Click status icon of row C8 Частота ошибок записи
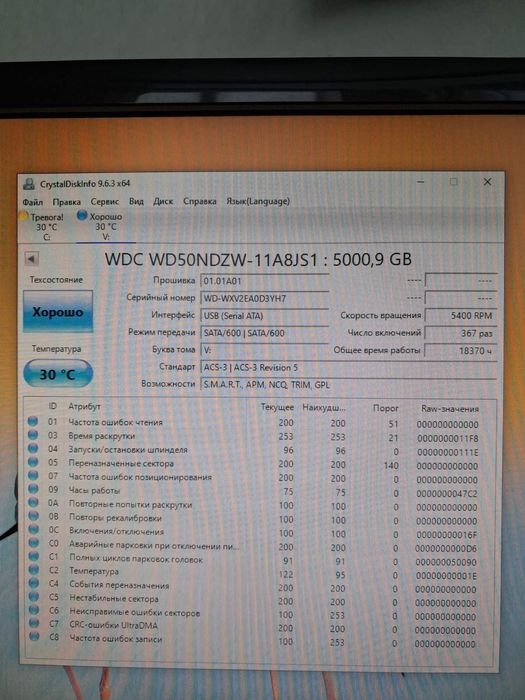The width and height of the screenshot is (525, 700). 34,636
